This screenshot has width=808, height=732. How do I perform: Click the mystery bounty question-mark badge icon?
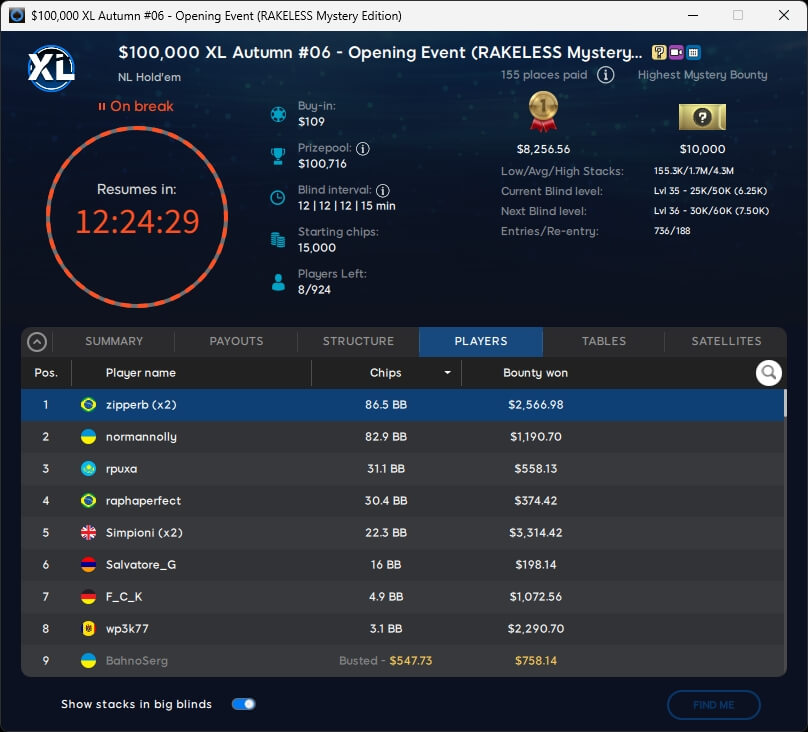[659, 53]
